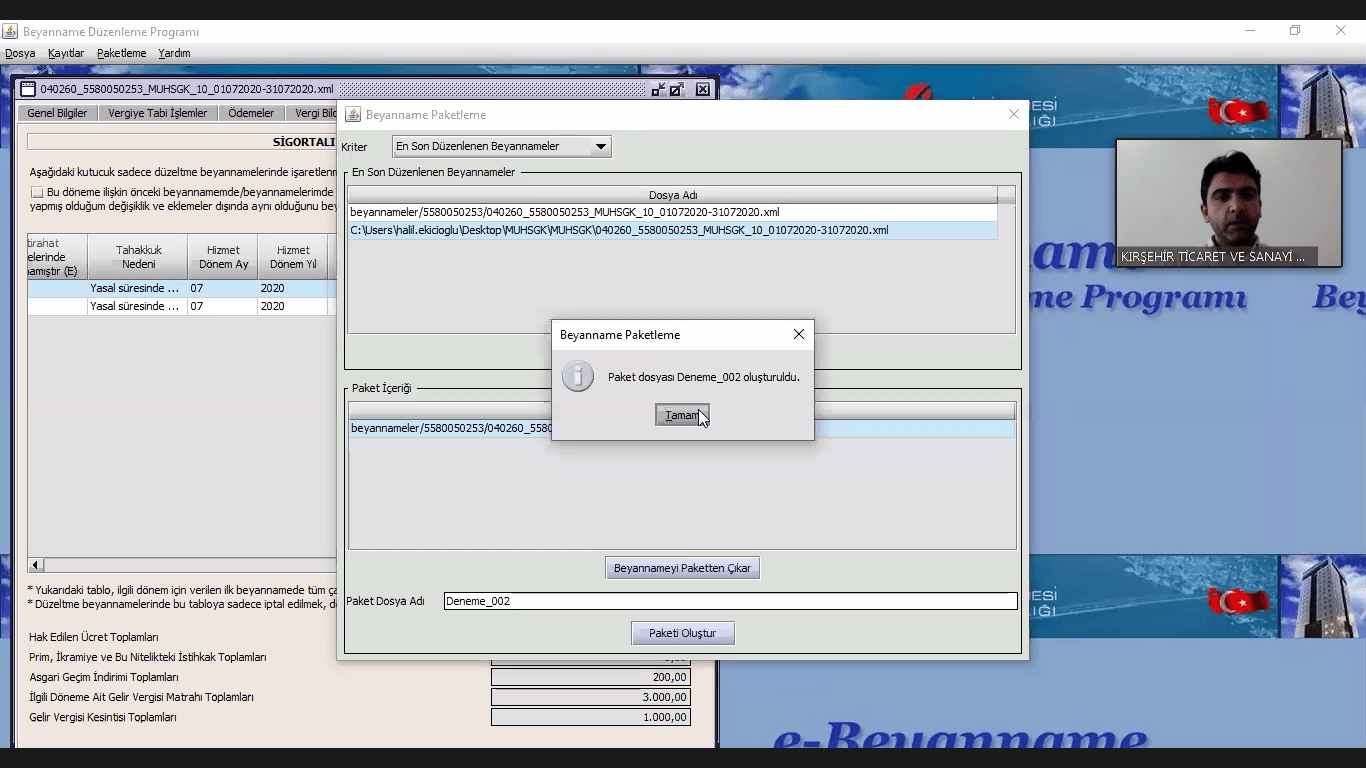This screenshot has height=768, width=1366.
Task: Click the Tamam button in the dialog
Action: [x=682, y=415]
